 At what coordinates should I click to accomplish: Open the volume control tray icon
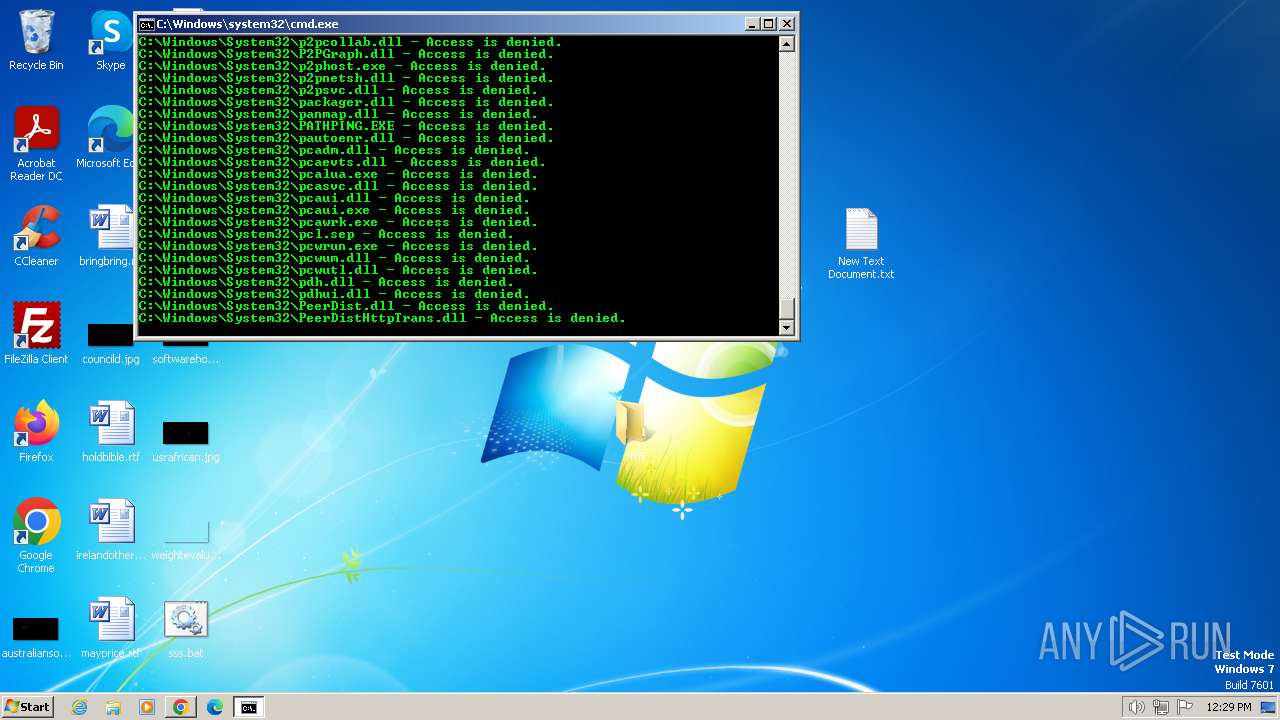click(1136, 707)
